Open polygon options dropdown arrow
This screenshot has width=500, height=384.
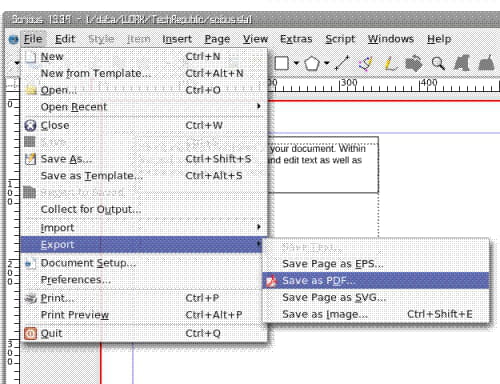click(327, 63)
